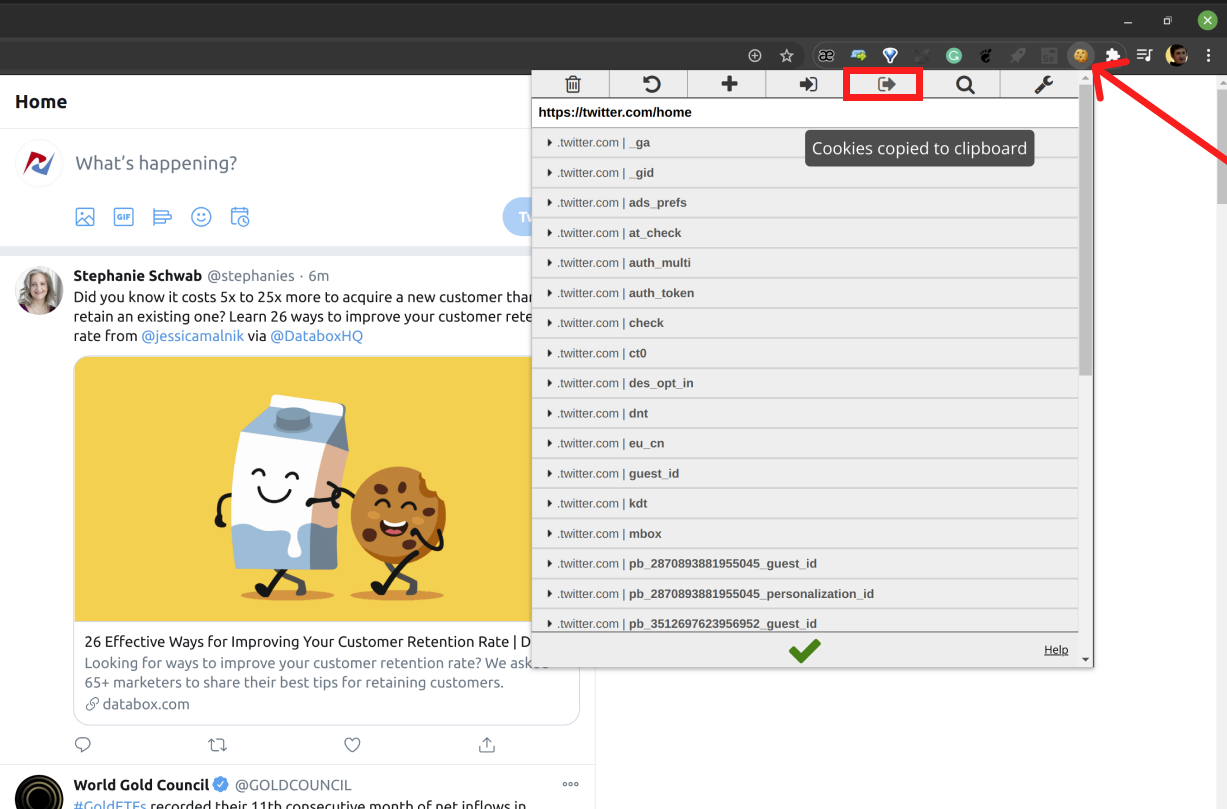Expand the ads_prefs cookie row
1227x809 pixels.
click(x=806, y=203)
